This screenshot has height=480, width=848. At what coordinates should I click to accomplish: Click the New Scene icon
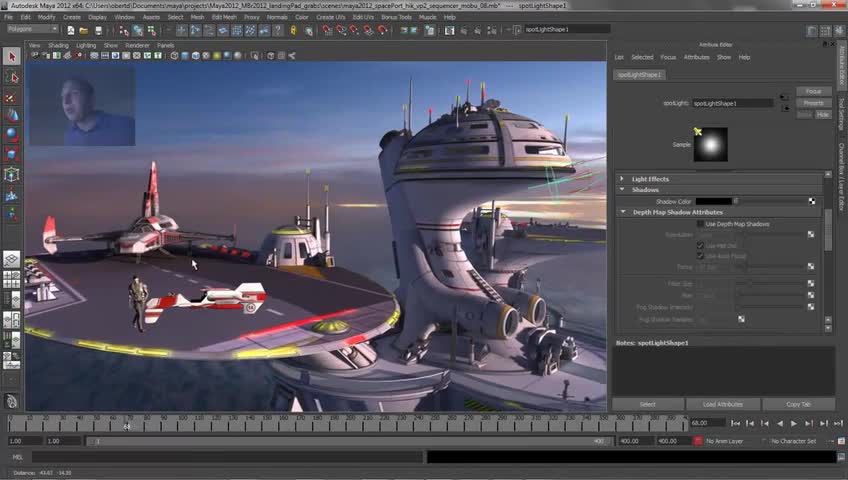point(71,30)
